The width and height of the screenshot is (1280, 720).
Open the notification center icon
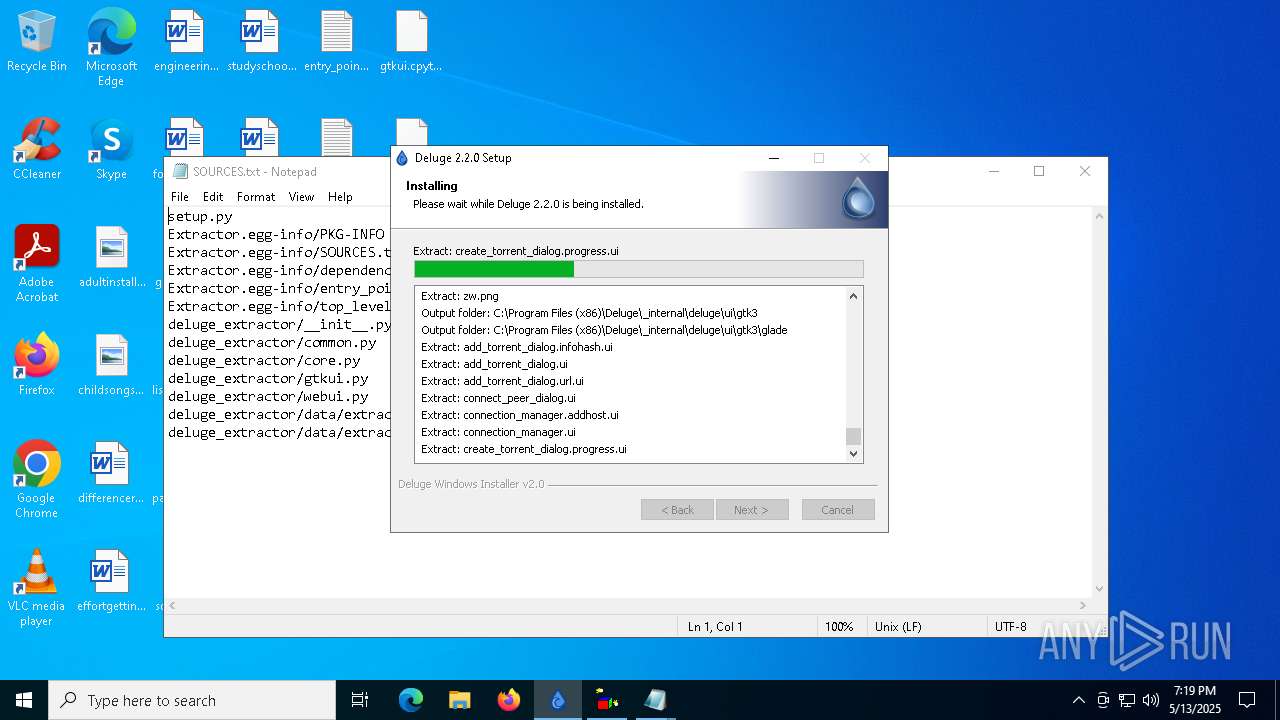pyautogui.click(x=1247, y=700)
